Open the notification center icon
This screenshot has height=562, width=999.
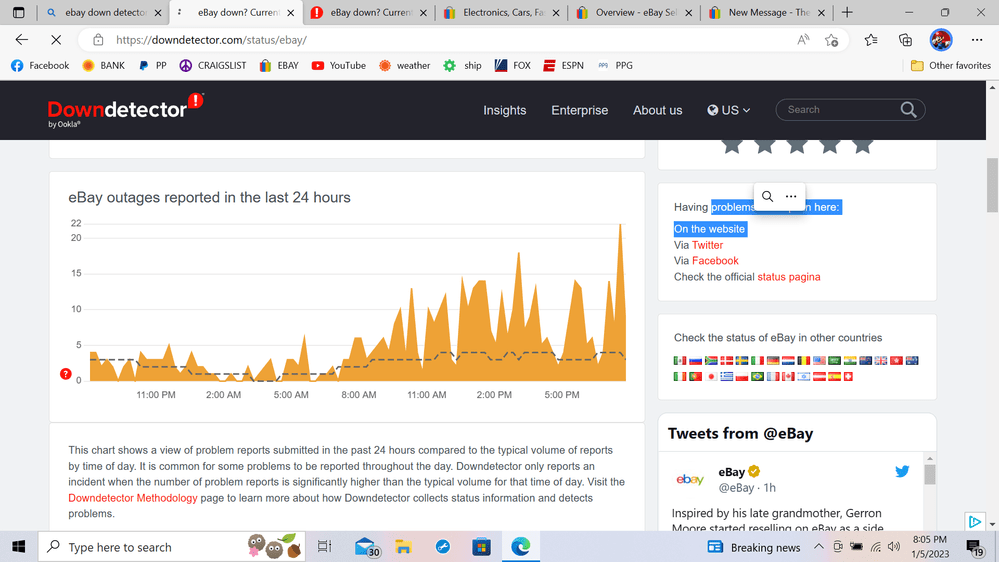pyautogui.click(x=975, y=547)
